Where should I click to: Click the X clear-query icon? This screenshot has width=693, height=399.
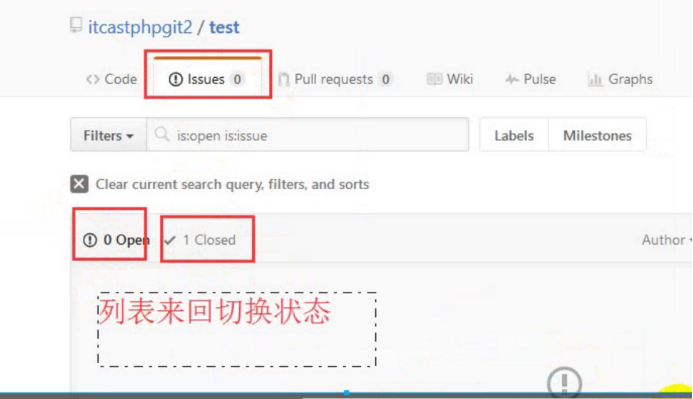tap(79, 184)
